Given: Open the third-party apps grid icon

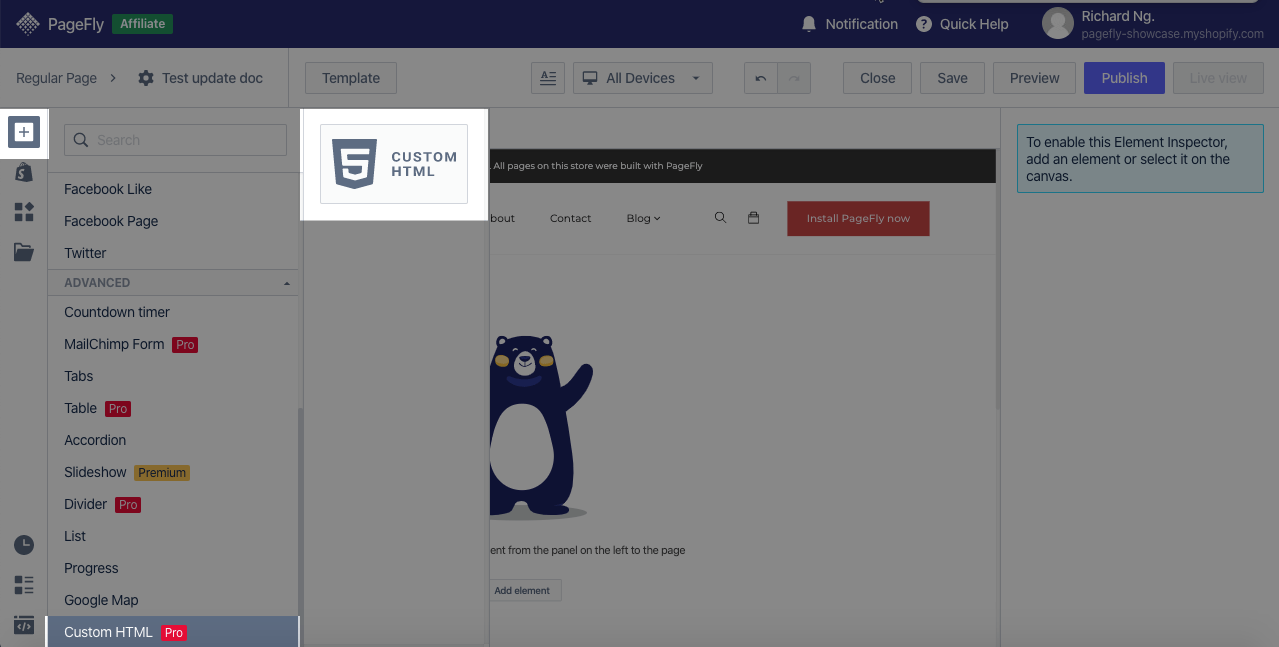Looking at the screenshot, I should (x=24, y=212).
